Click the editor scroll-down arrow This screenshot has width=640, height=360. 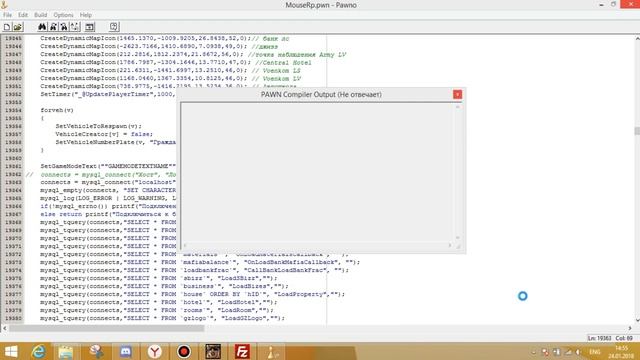pos(637,321)
